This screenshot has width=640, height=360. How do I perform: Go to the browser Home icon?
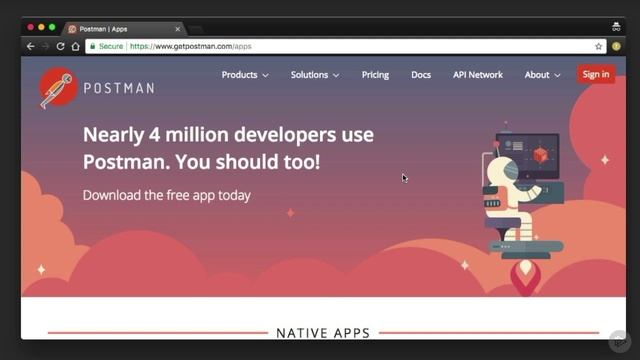click(x=76, y=46)
